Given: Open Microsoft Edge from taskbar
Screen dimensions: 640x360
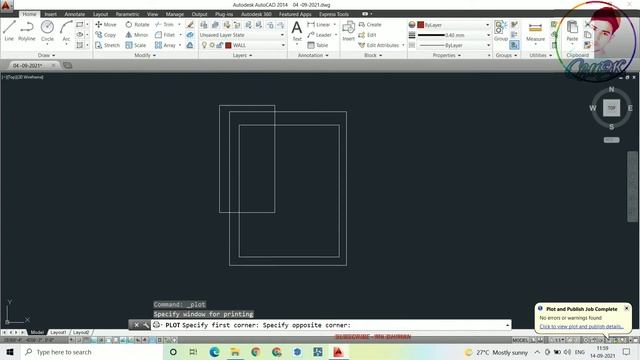Looking at the screenshot, I should click(214, 352).
